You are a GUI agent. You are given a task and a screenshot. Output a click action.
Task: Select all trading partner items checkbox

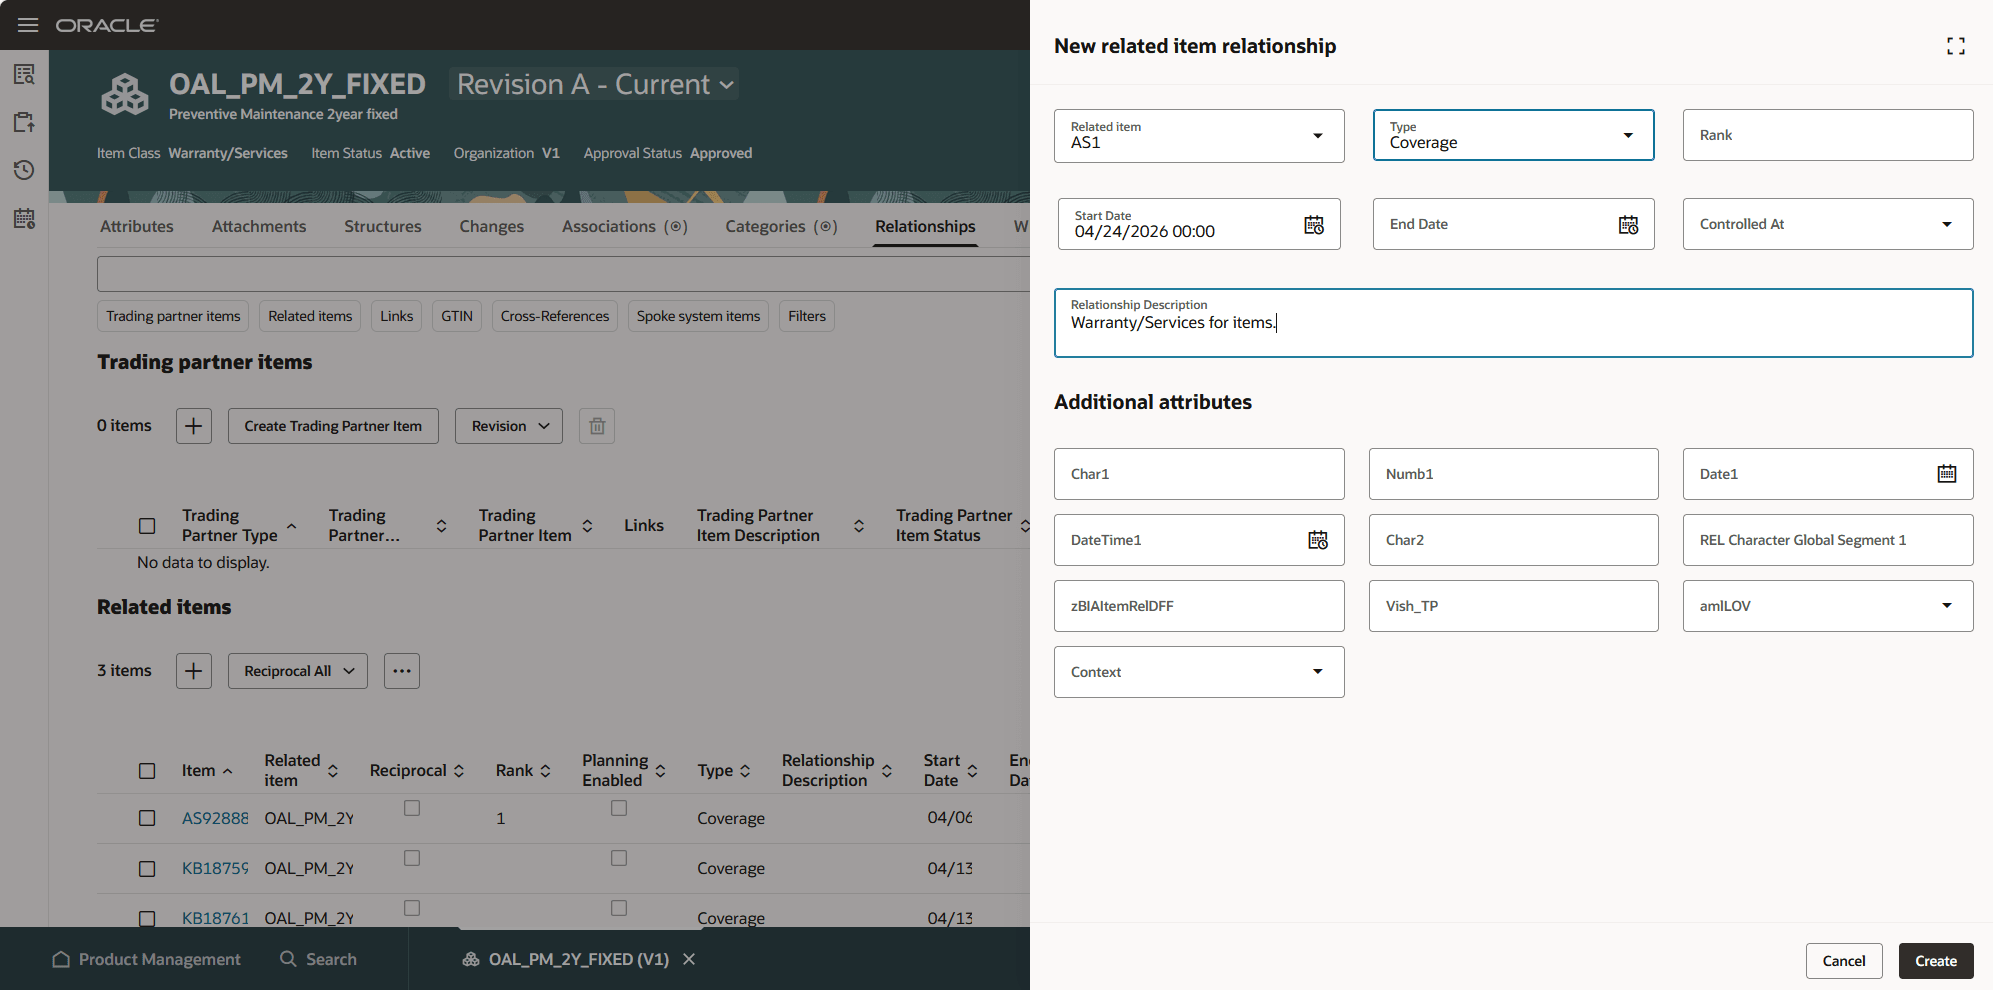click(x=147, y=526)
